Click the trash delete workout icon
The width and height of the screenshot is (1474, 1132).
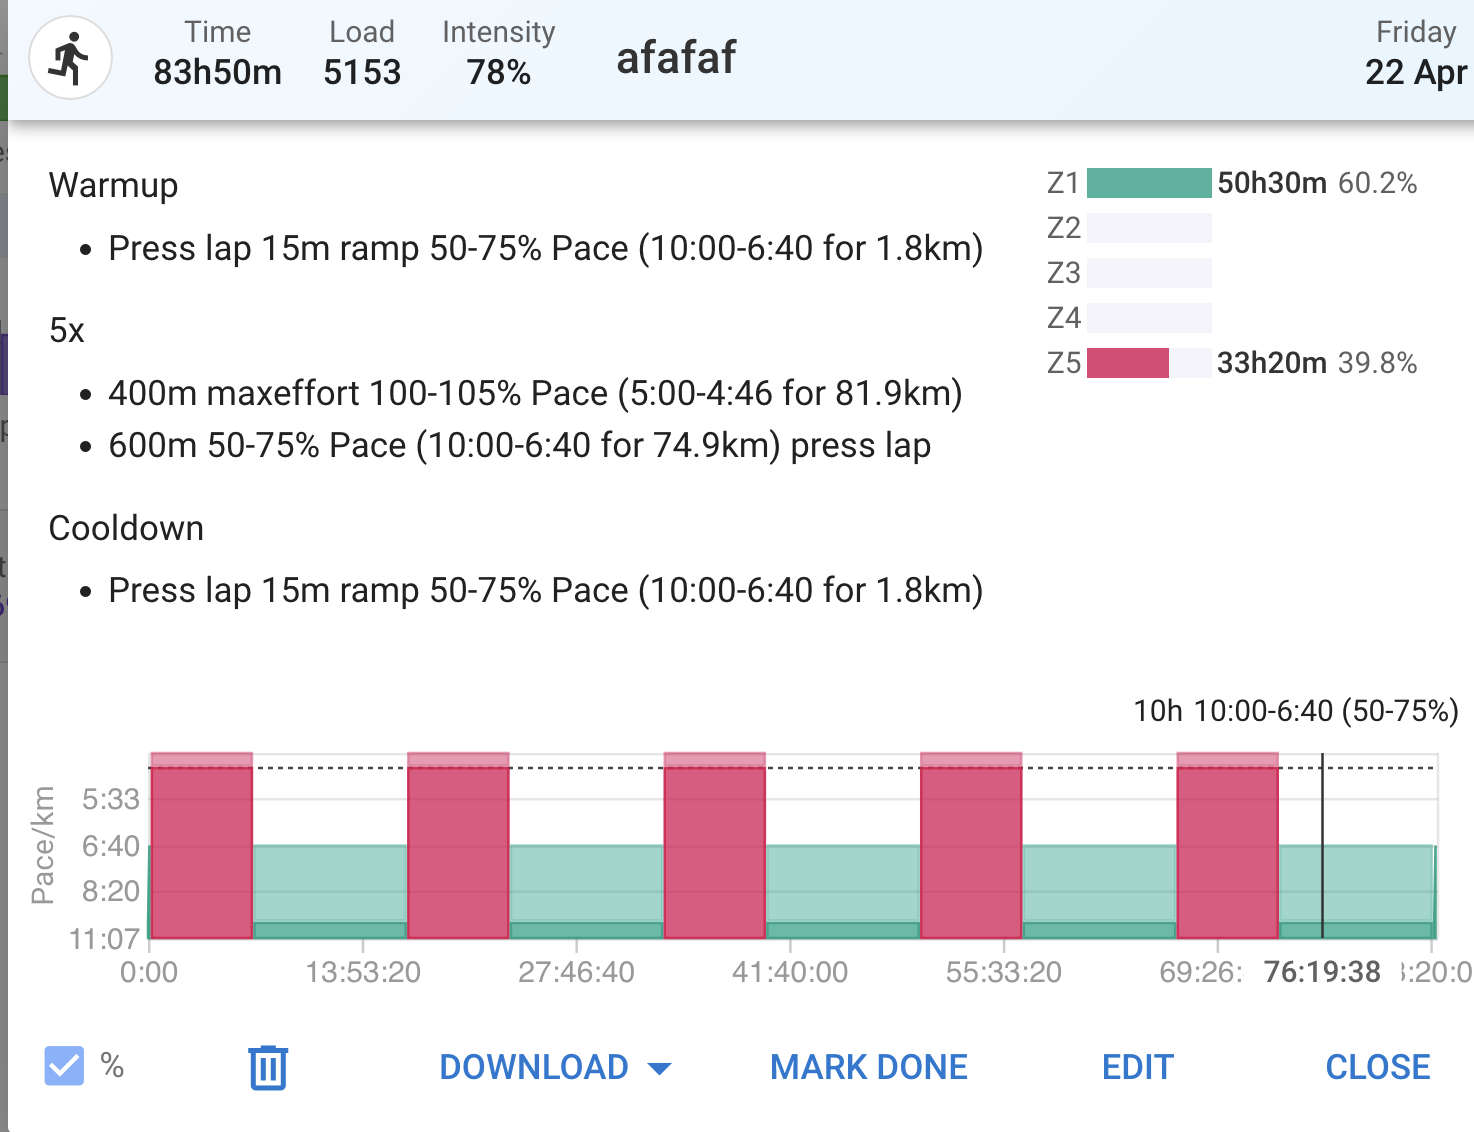click(x=267, y=1067)
